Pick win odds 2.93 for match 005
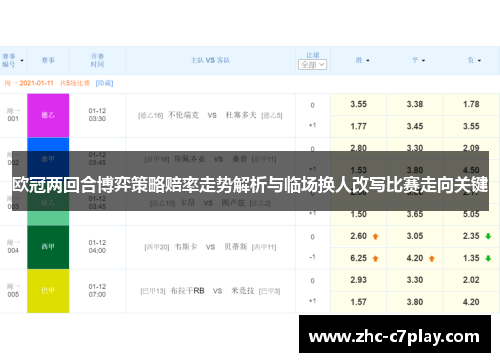500x362 pixels. 358,280
